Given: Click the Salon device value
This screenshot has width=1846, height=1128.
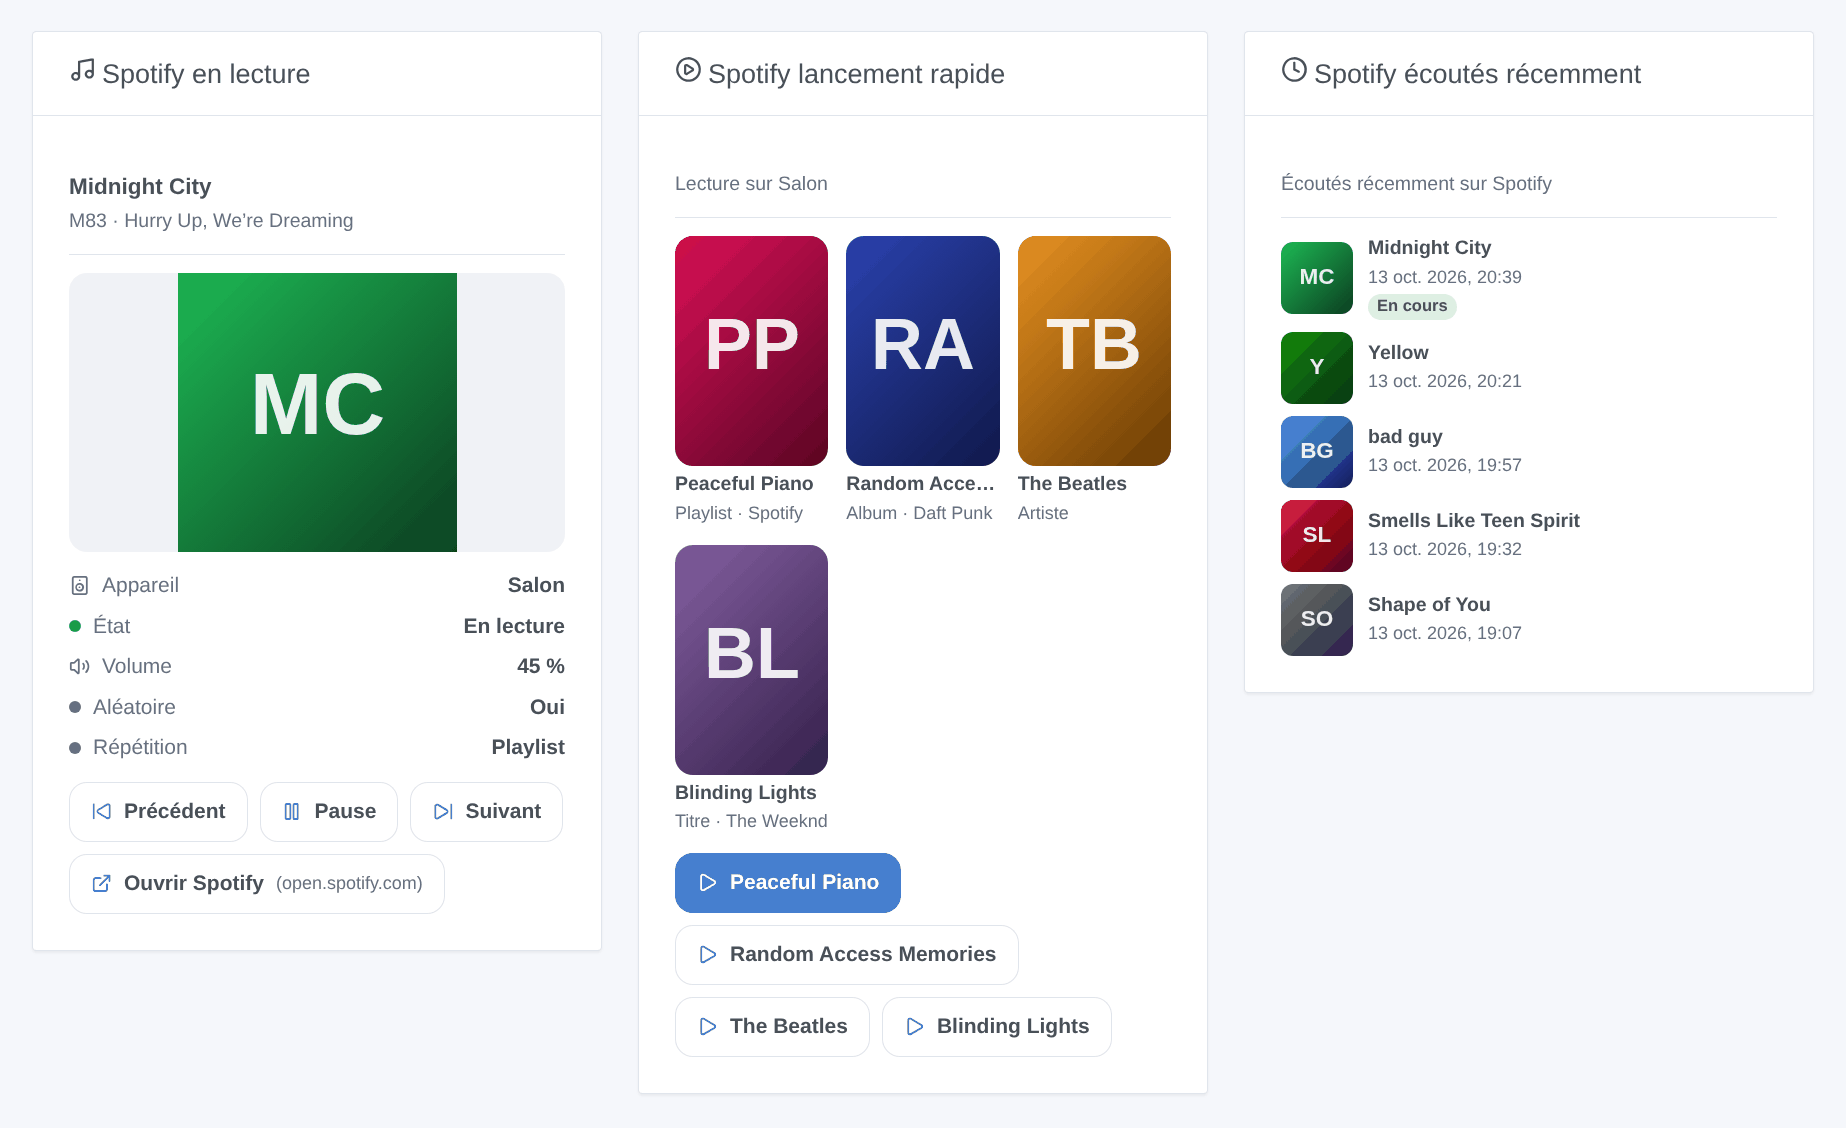Looking at the screenshot, I should click(x=536, y=585).
